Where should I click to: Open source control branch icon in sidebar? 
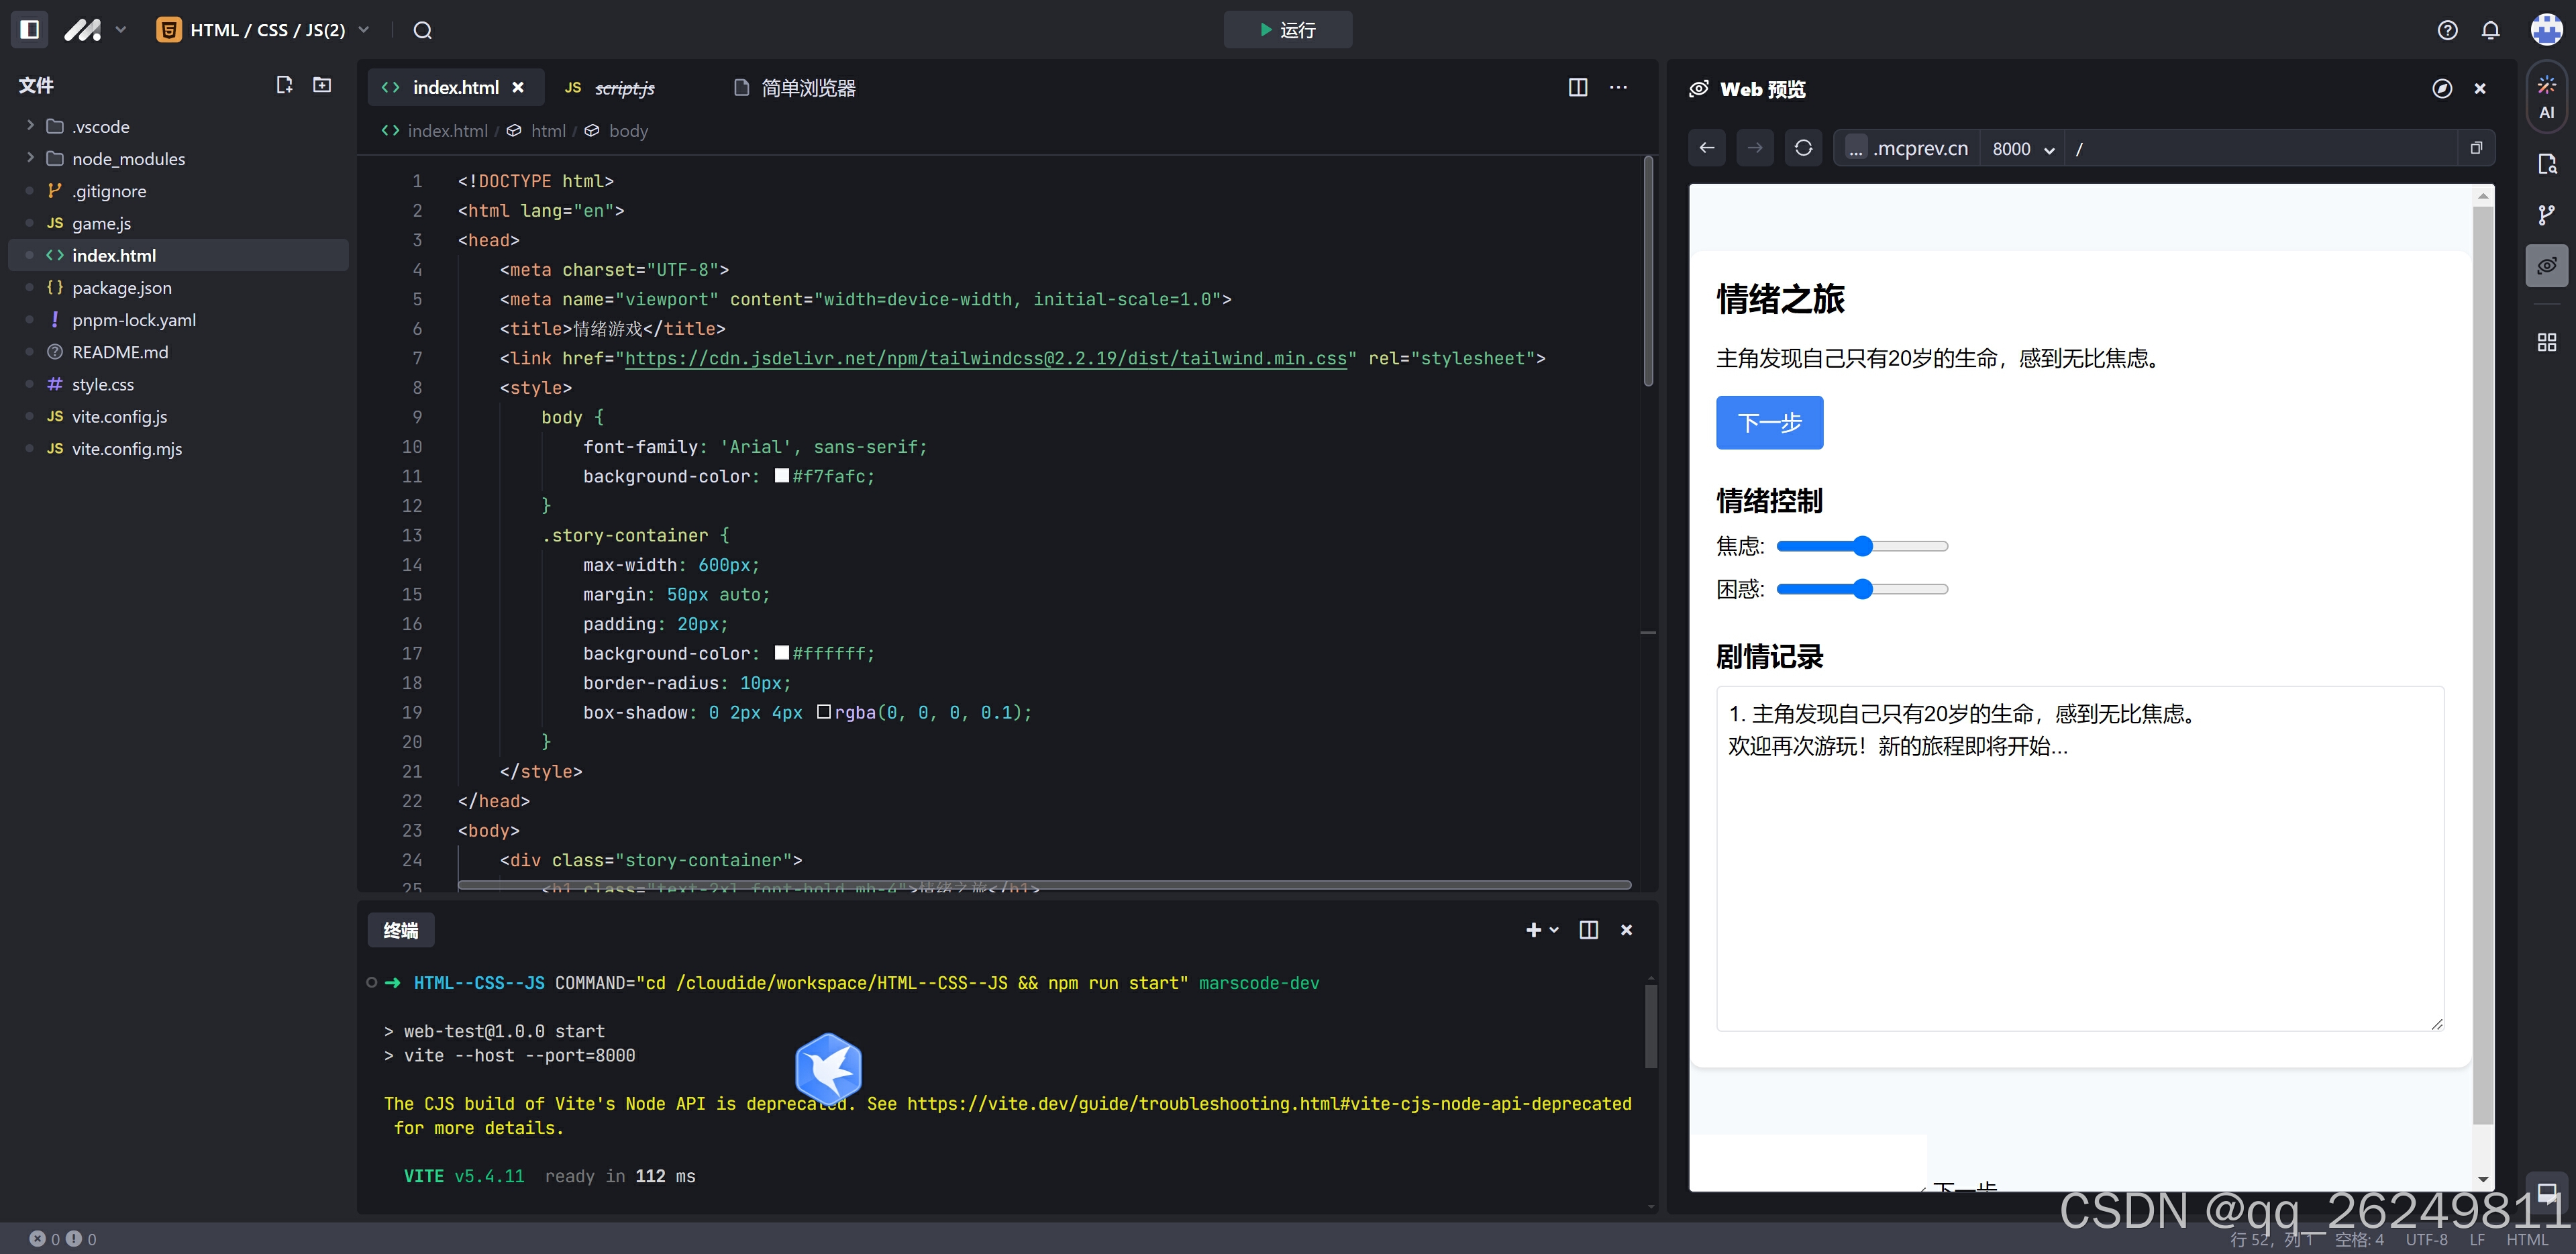point(2546,215)
